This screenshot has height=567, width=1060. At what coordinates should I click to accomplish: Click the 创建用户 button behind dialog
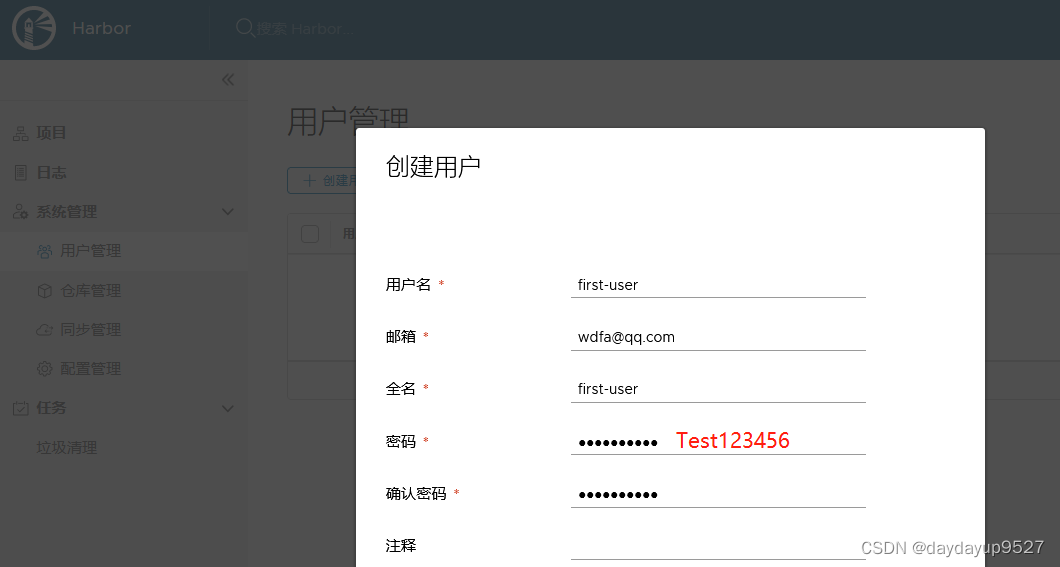click(322, 180)
